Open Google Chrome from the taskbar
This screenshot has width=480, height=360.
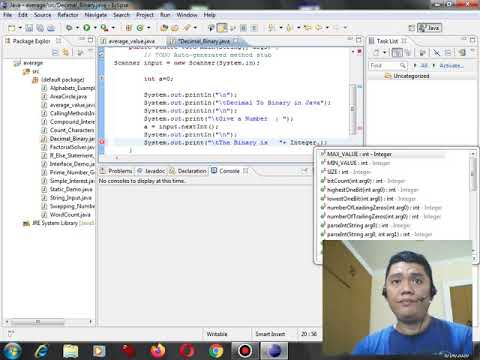coord(216,351)
